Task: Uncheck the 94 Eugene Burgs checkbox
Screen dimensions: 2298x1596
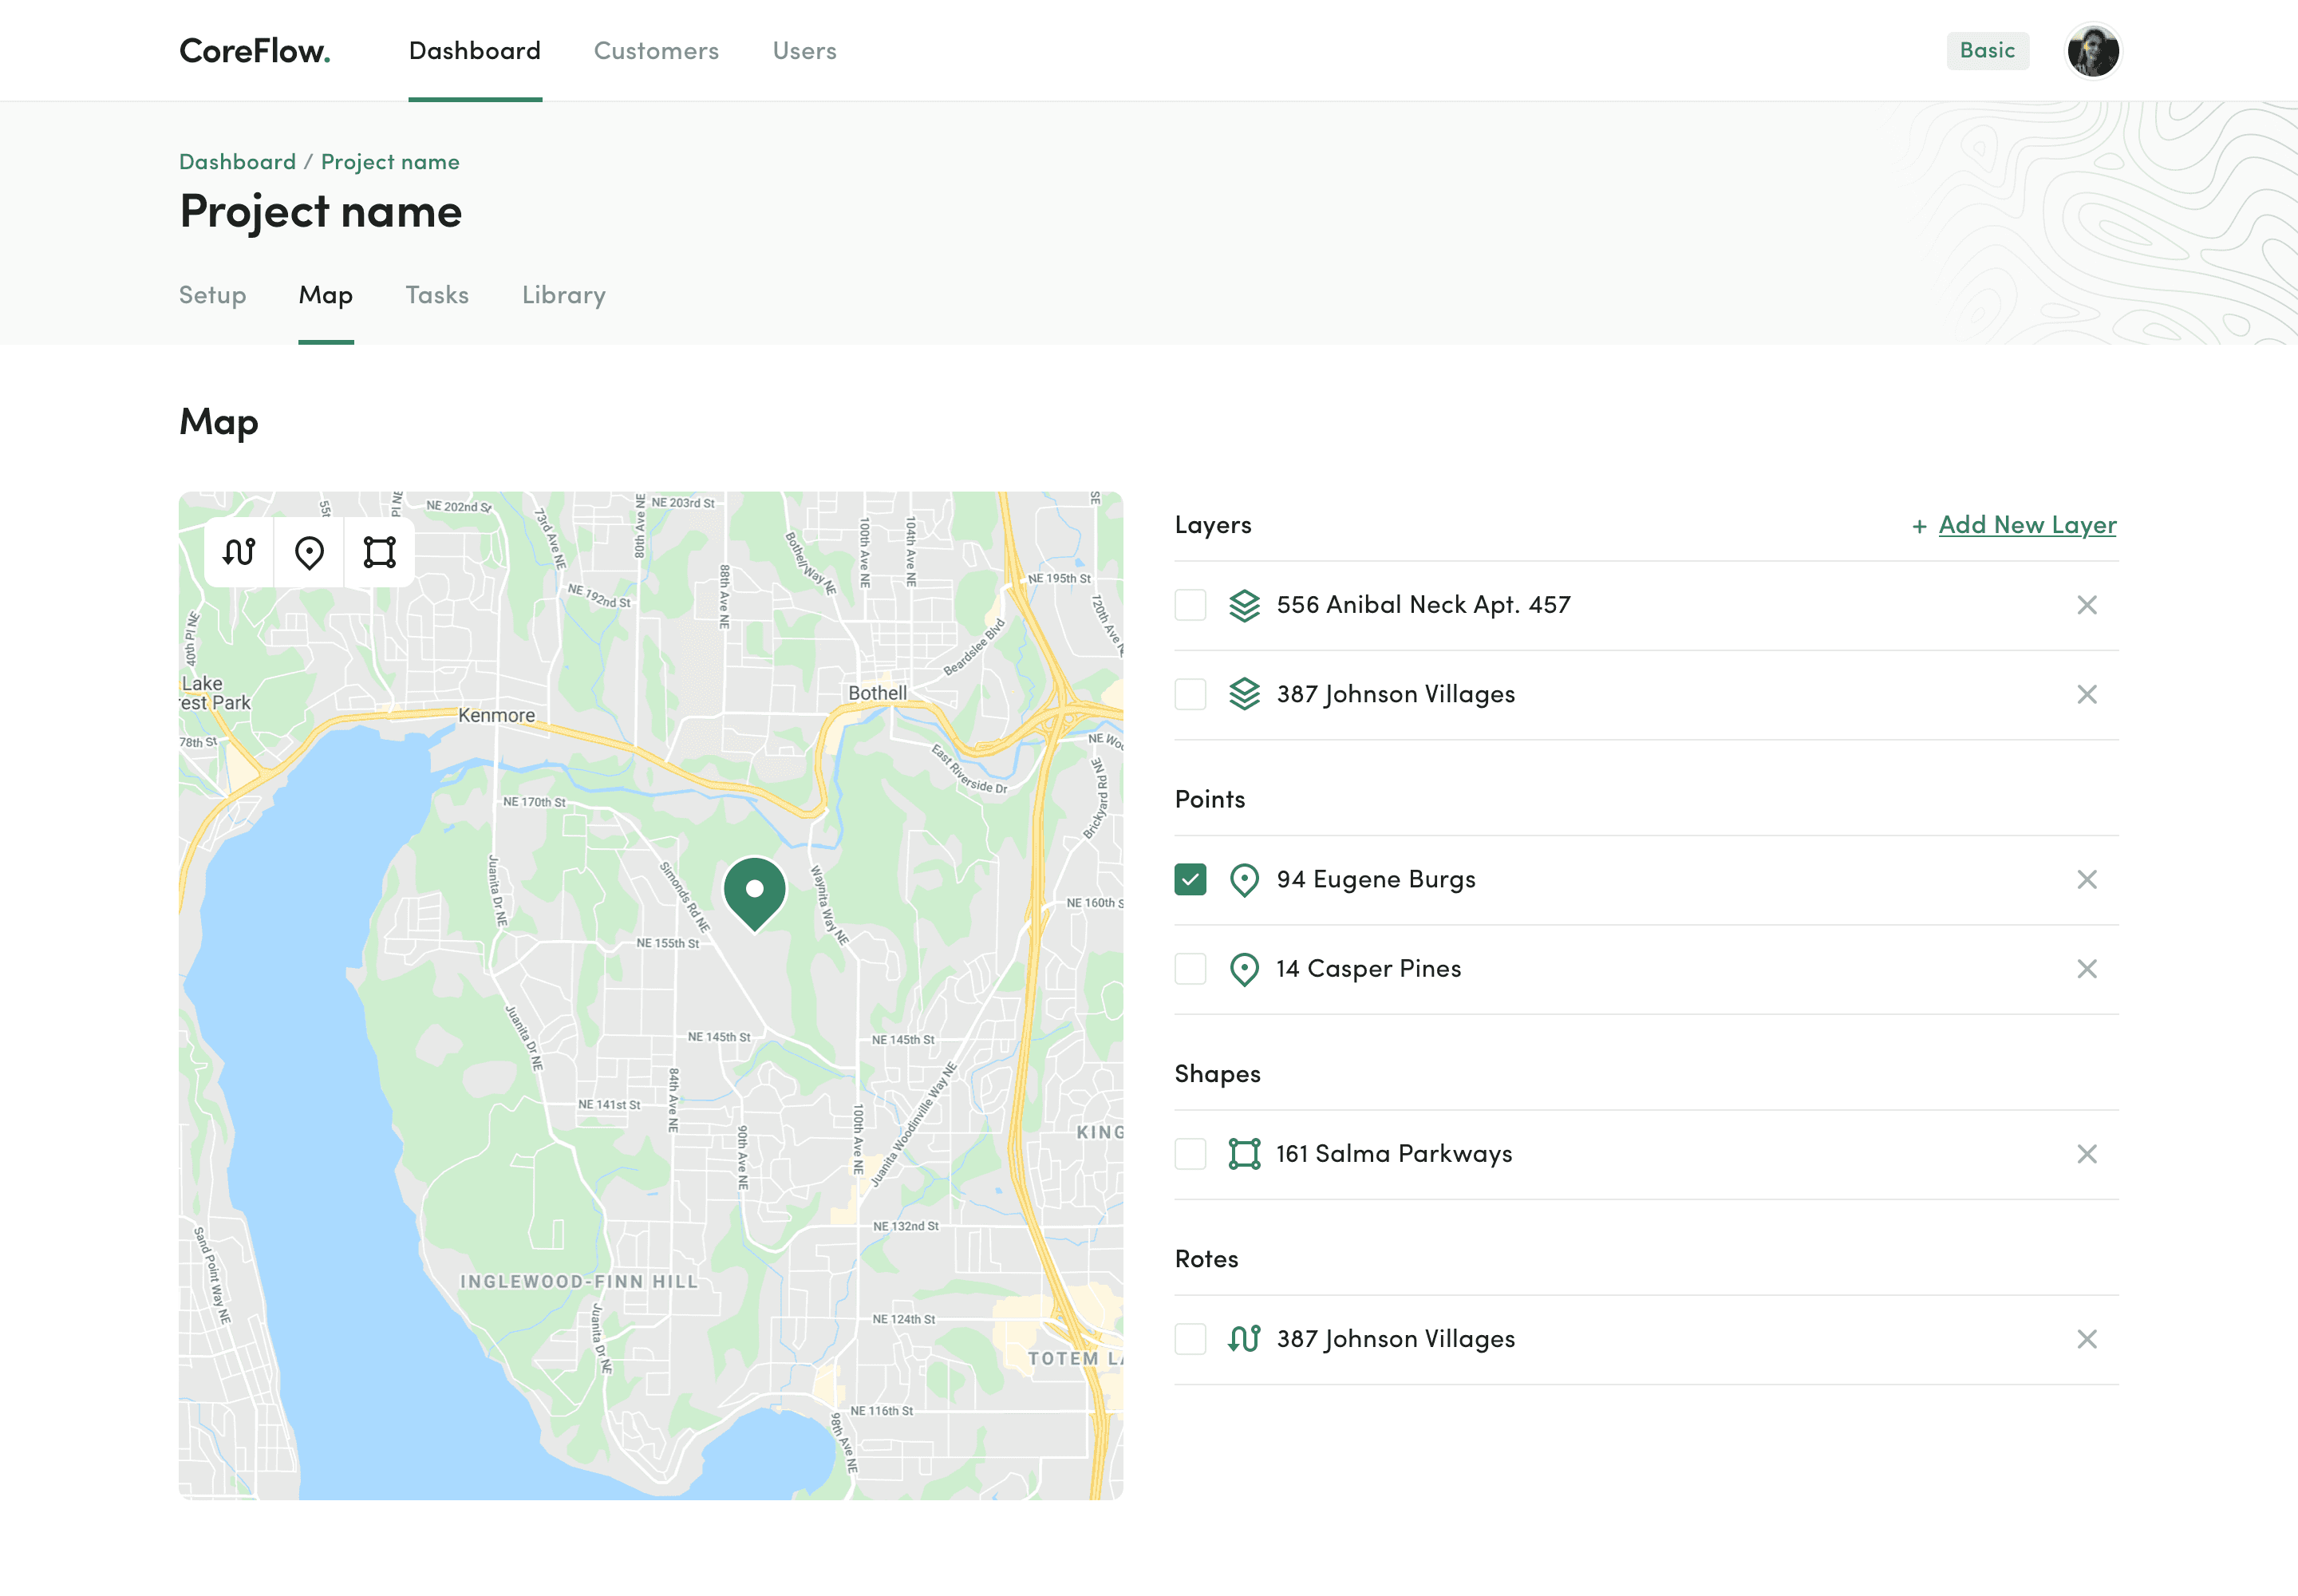Action: (x=1190, y=880)
